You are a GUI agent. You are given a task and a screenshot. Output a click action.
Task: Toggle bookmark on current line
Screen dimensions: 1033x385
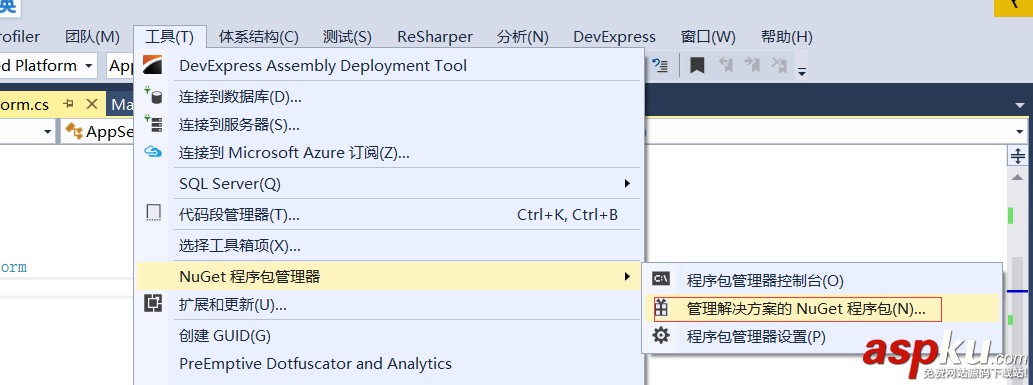tap(697, 65)
